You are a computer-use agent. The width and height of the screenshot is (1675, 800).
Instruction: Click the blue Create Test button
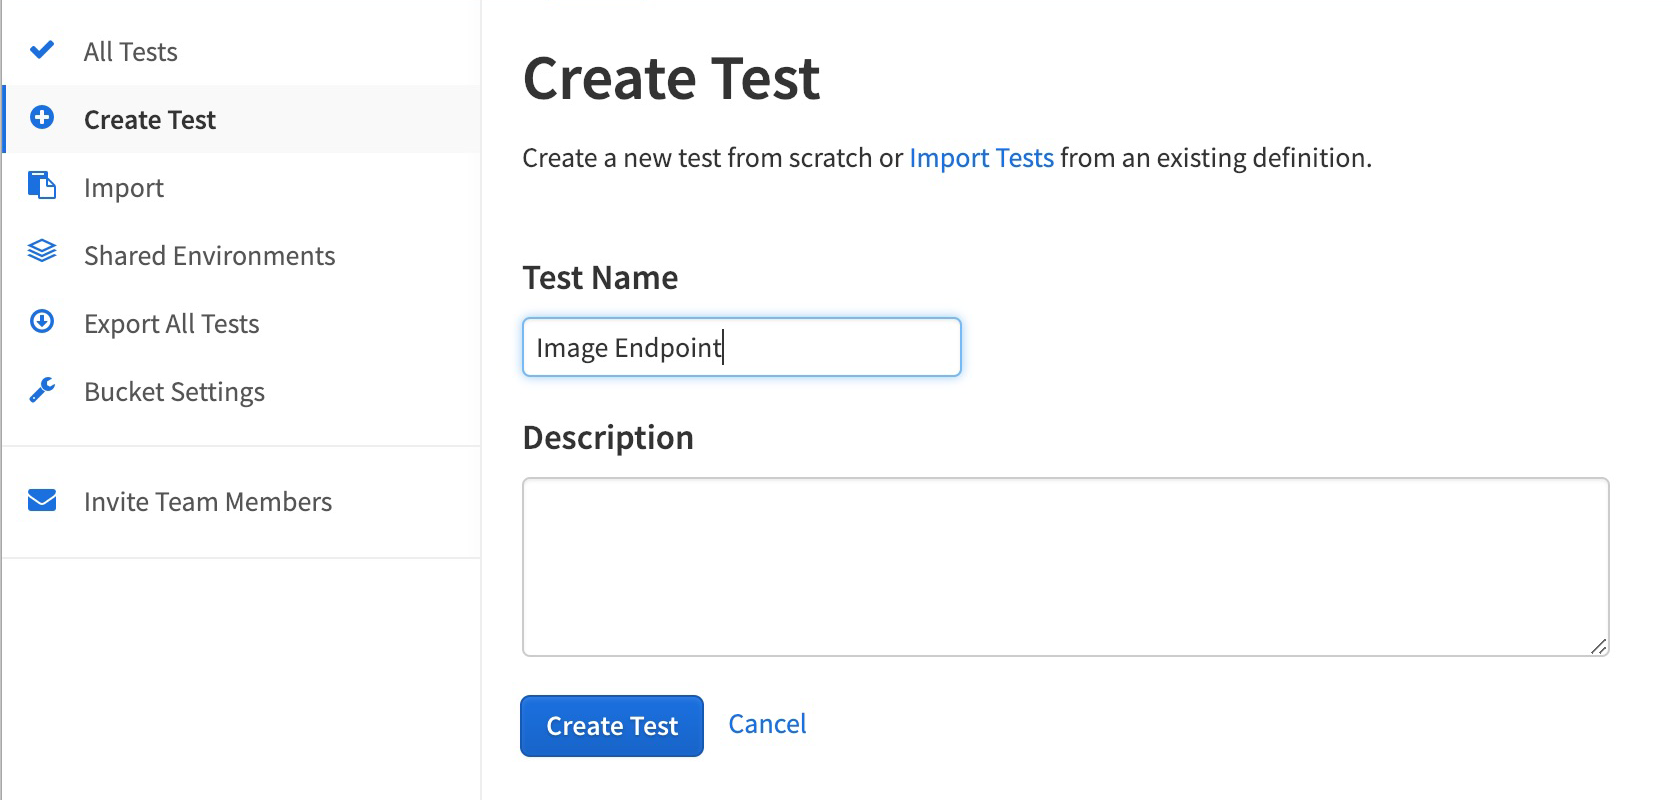tap(612, 726)
